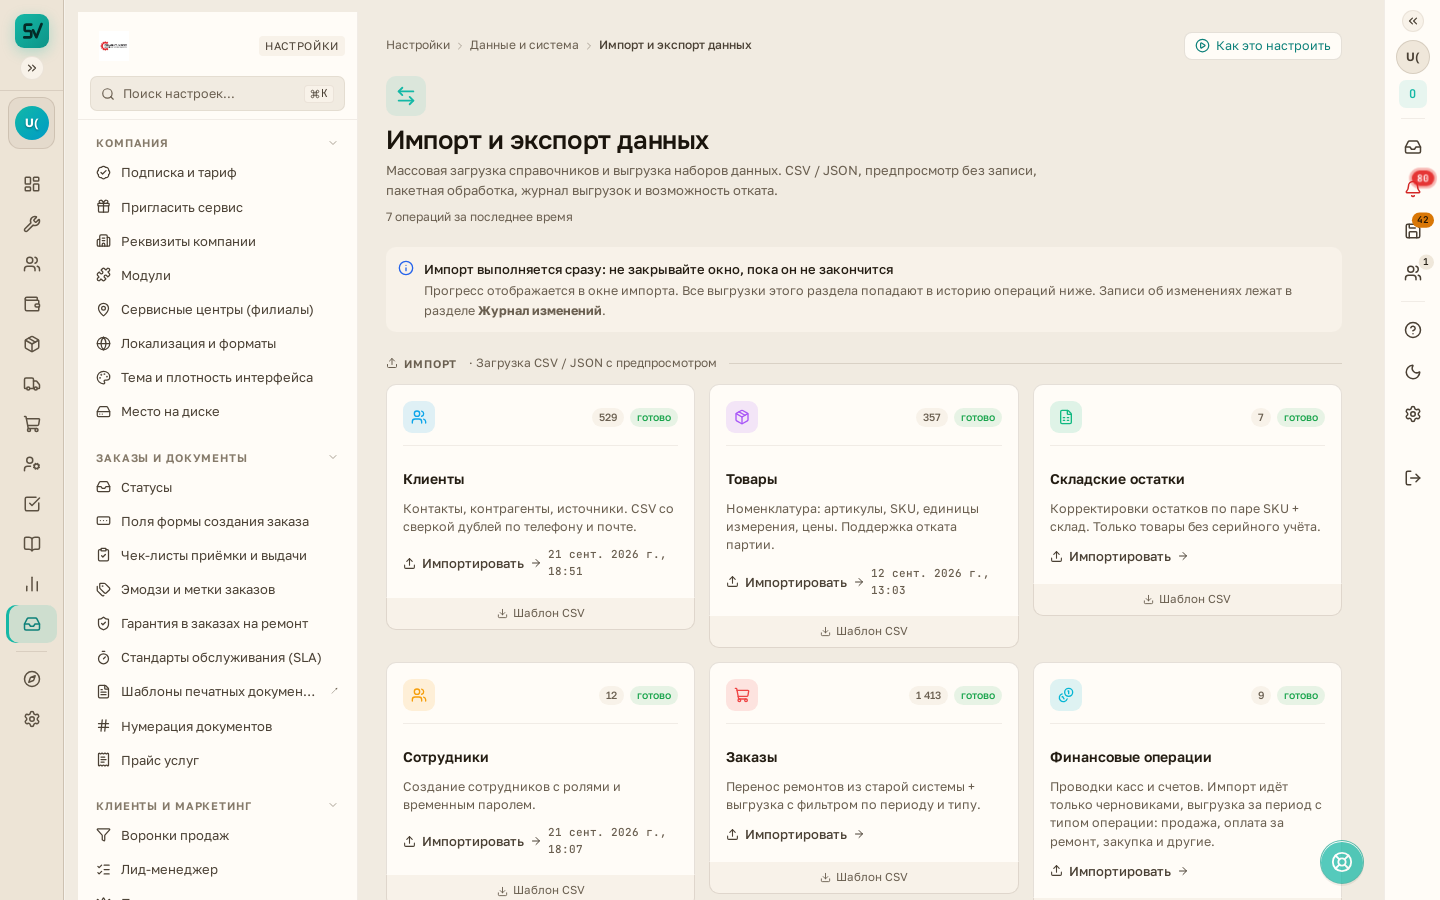Image resolution: width=1440 pixels, height=900 pixels.
Task: Click Как это настроить button
Action: [x=1263, y=46]
